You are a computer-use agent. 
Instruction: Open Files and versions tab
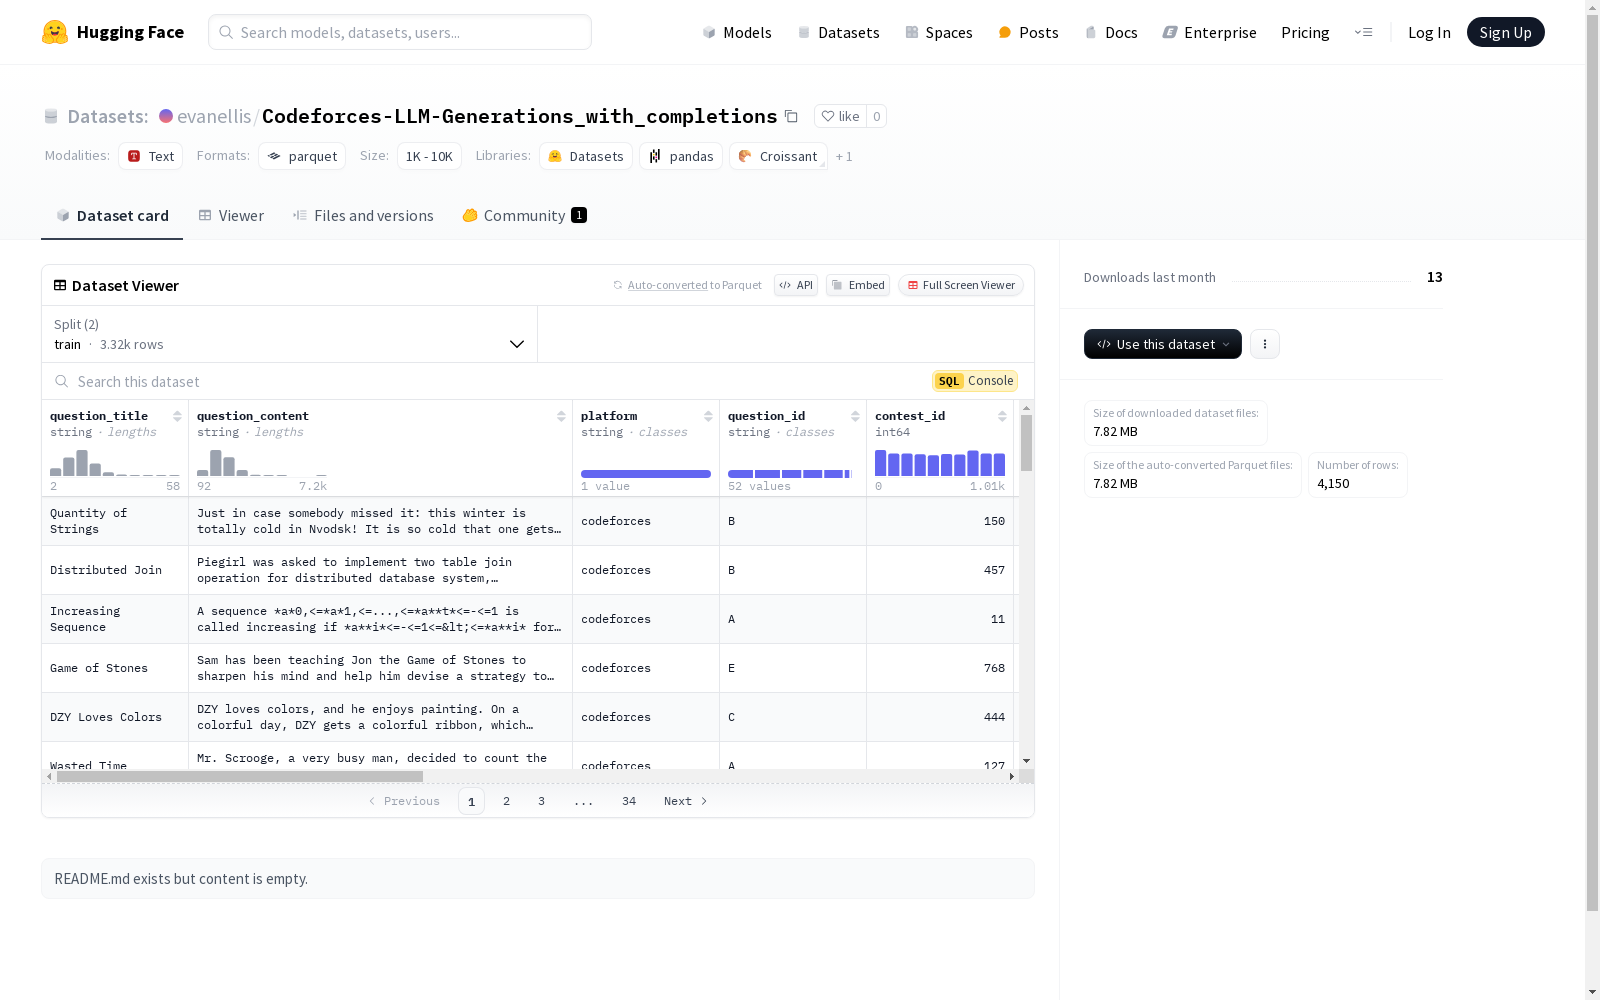pos(363,216)
